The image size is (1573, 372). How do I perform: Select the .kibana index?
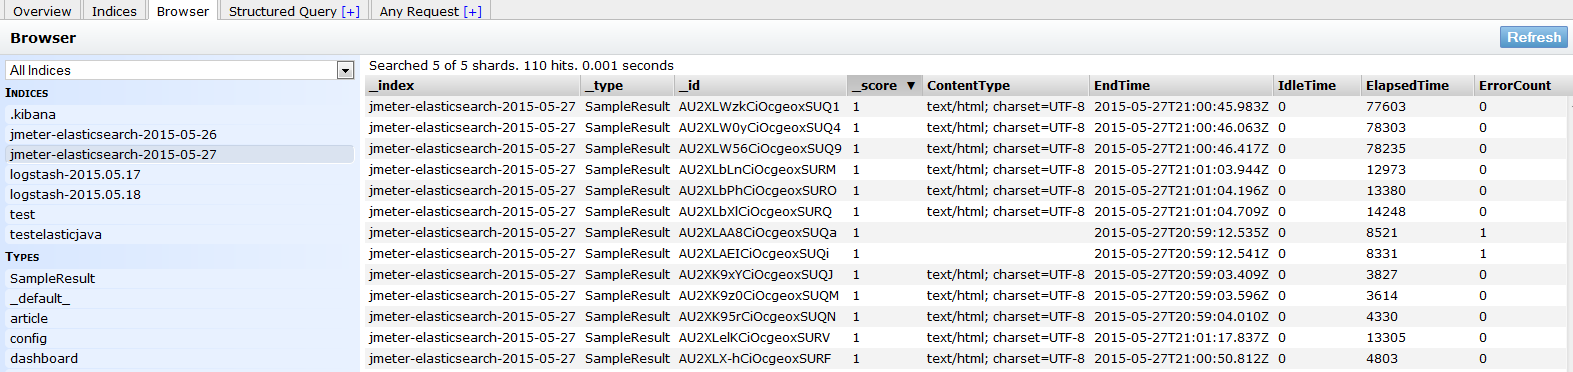point(180,114)
